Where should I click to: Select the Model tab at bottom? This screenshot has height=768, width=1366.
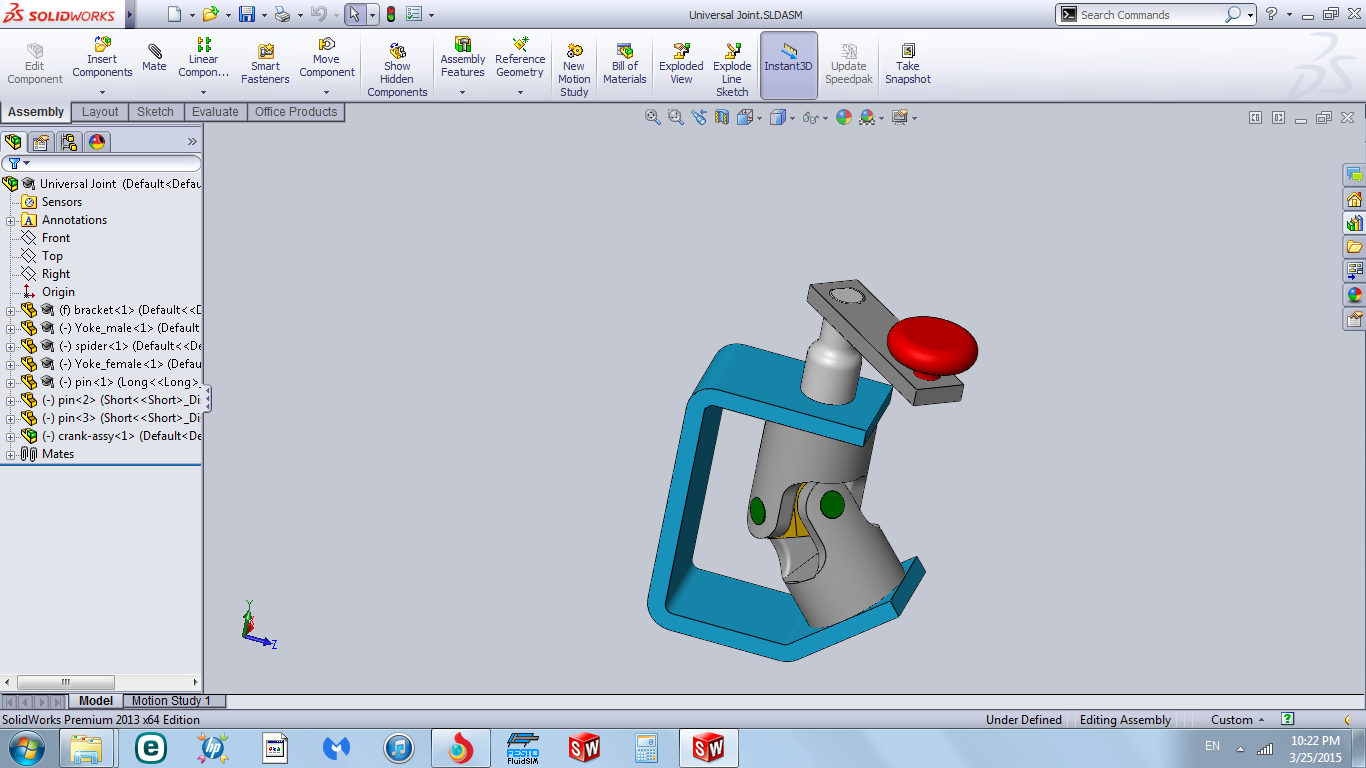point(96,701)
